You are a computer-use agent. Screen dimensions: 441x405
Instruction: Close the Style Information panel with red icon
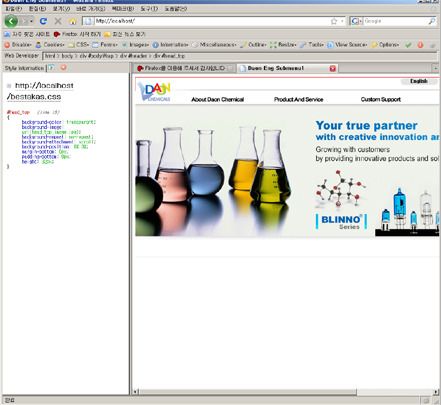63,68
